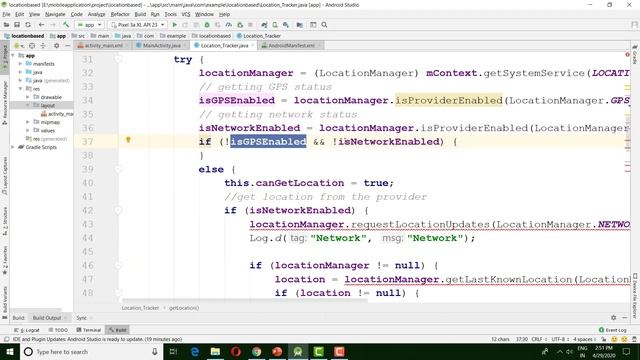Run the app with green play icon
This screenshot has height=360, width=640.
(x=175, y=25)
